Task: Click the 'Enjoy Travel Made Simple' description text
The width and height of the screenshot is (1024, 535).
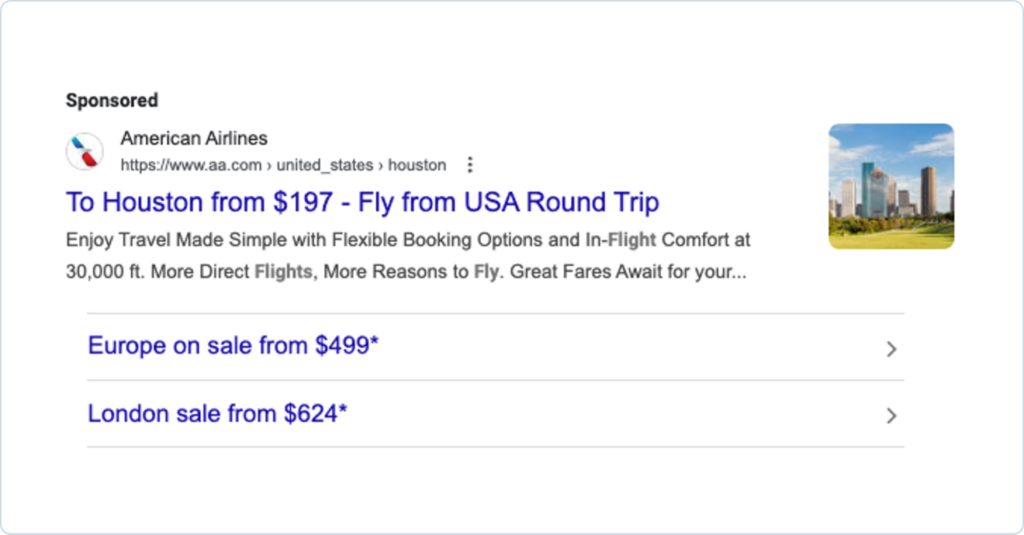Action: (159, 240)
